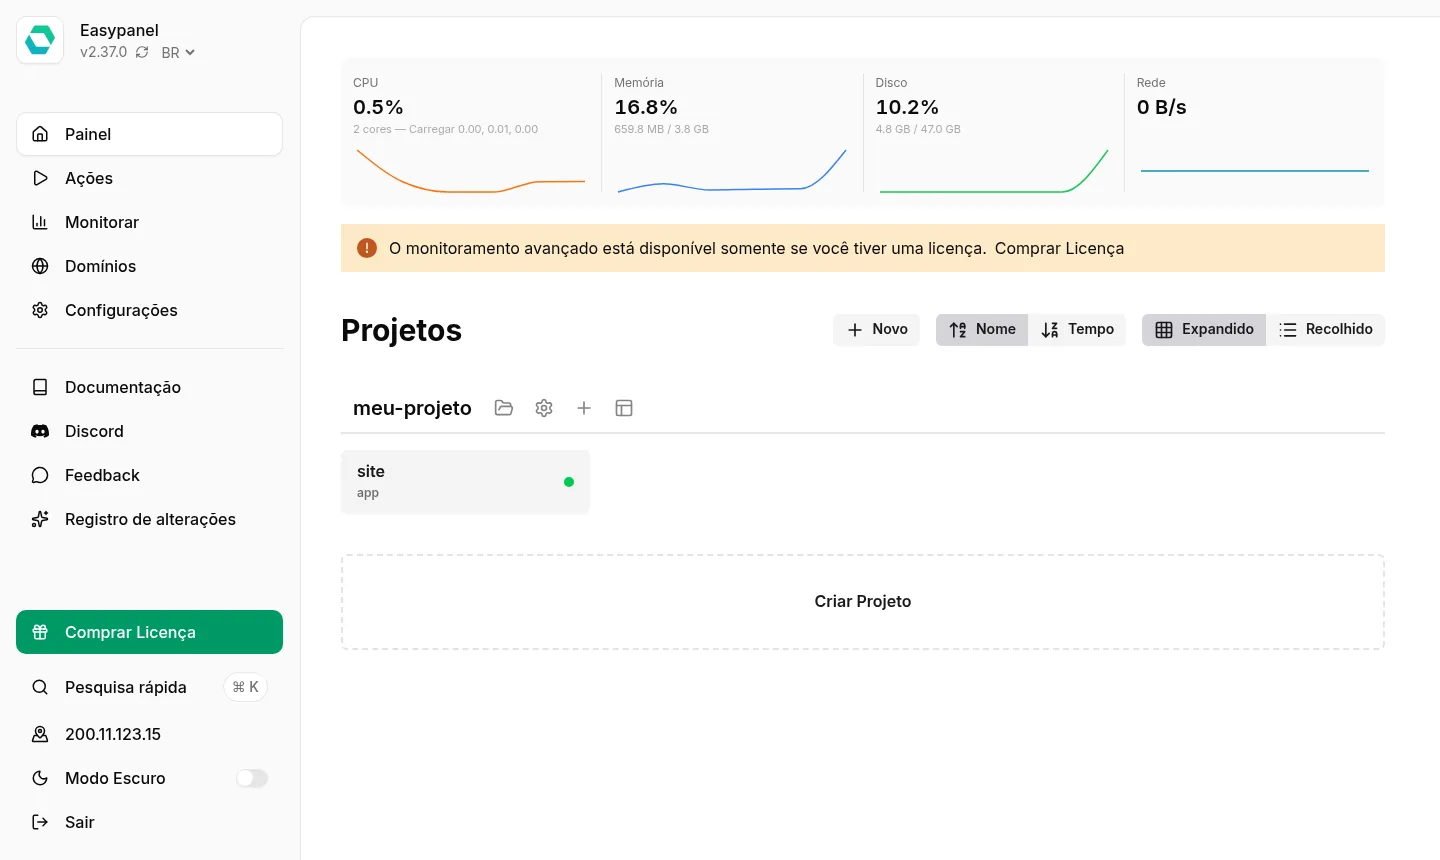This screenshot has width=1440, height=860.
Task: Click the 200.11.123.15 user entry
Action: (149, 734)
